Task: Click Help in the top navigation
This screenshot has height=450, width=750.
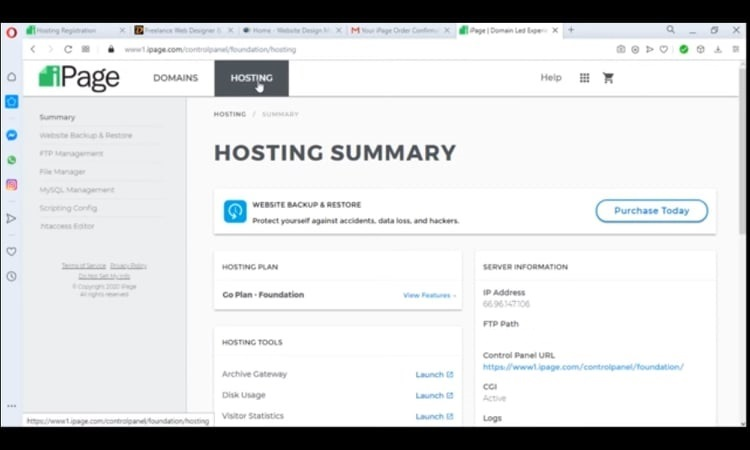Action: 551,77
